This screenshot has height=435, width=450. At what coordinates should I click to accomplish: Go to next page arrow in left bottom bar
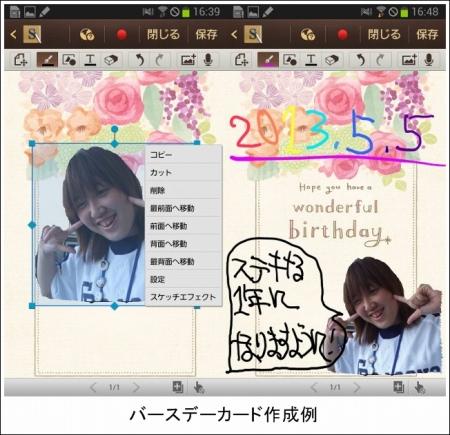coord(136,387)
